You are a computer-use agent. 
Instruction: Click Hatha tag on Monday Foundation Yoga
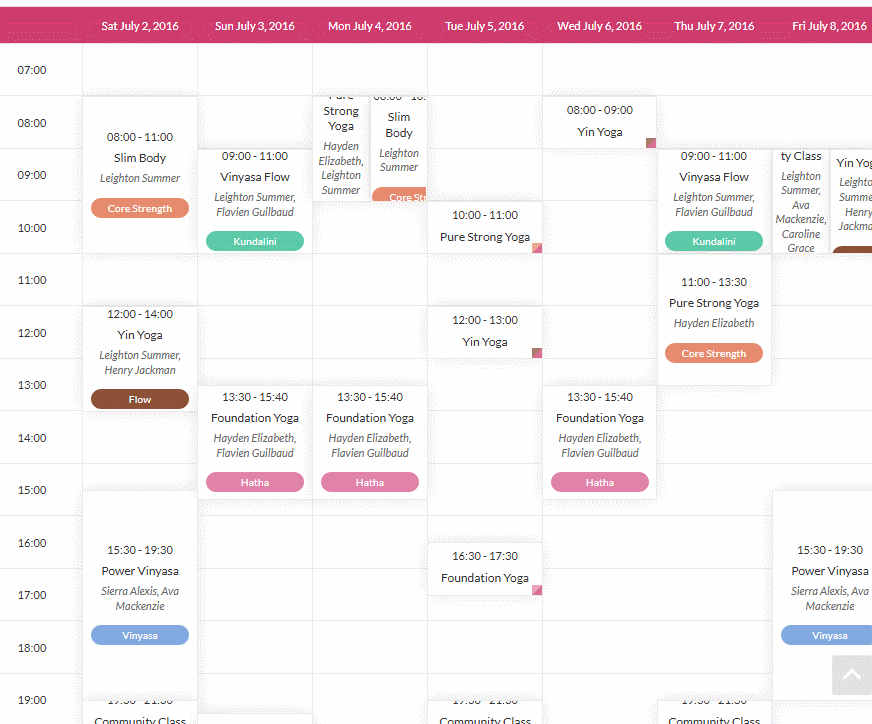point(370,482)
